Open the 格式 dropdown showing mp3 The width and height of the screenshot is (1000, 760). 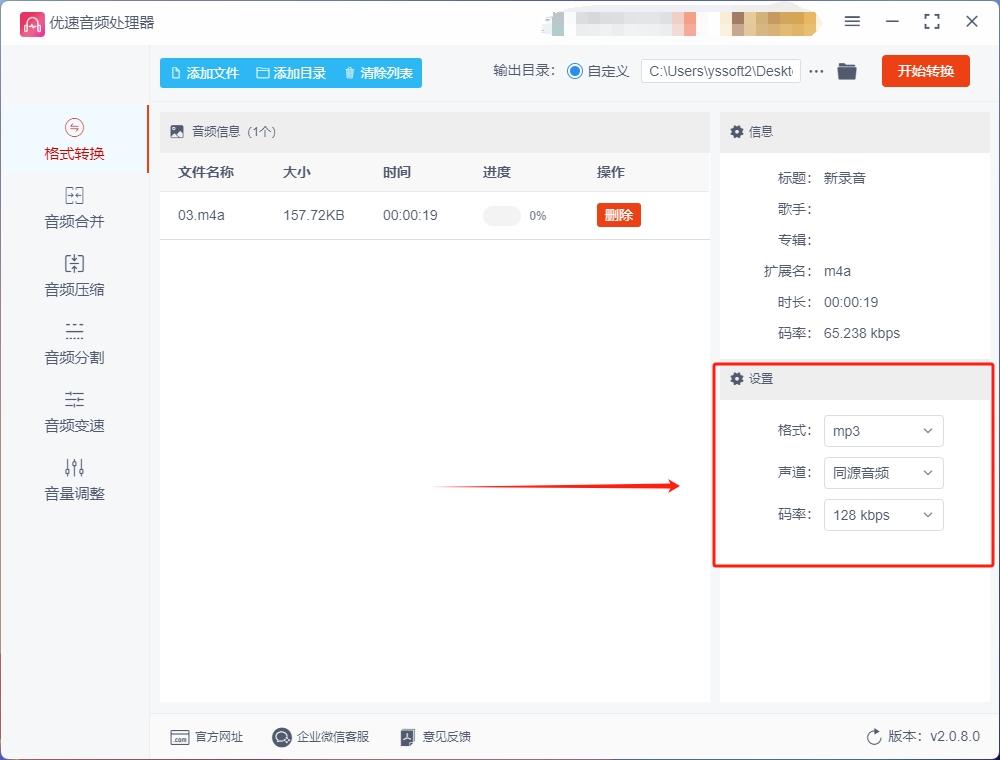click(x=883, y=431)
